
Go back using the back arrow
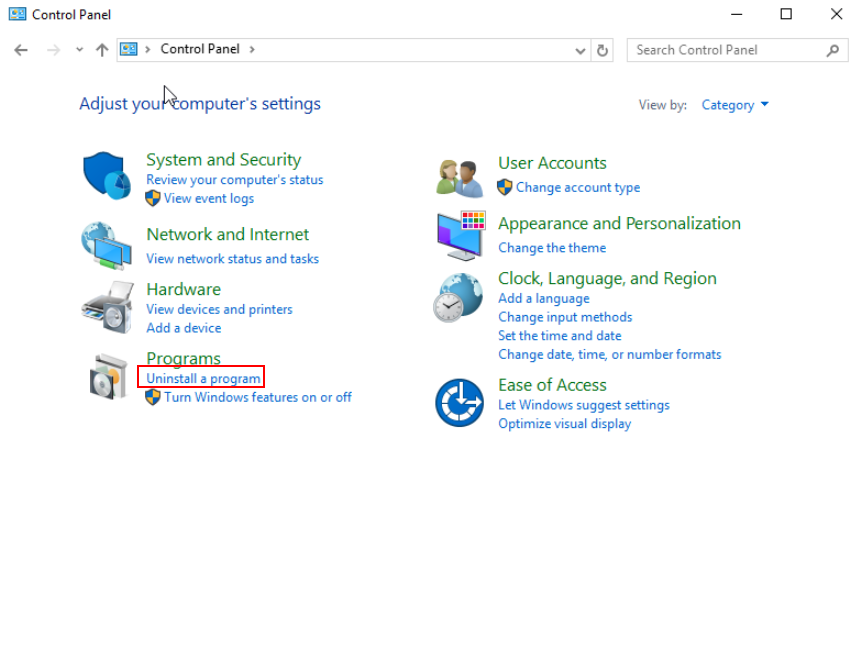pos(21,50)
